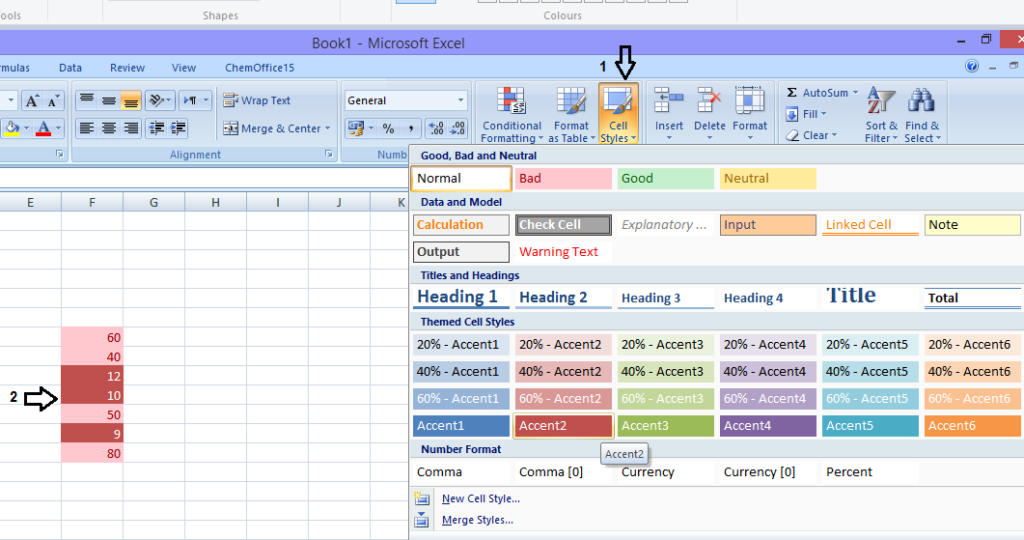This screenshot has width=1024, height=540.
Task: Click Merge Styles...
Action: [x=477, y=520]
